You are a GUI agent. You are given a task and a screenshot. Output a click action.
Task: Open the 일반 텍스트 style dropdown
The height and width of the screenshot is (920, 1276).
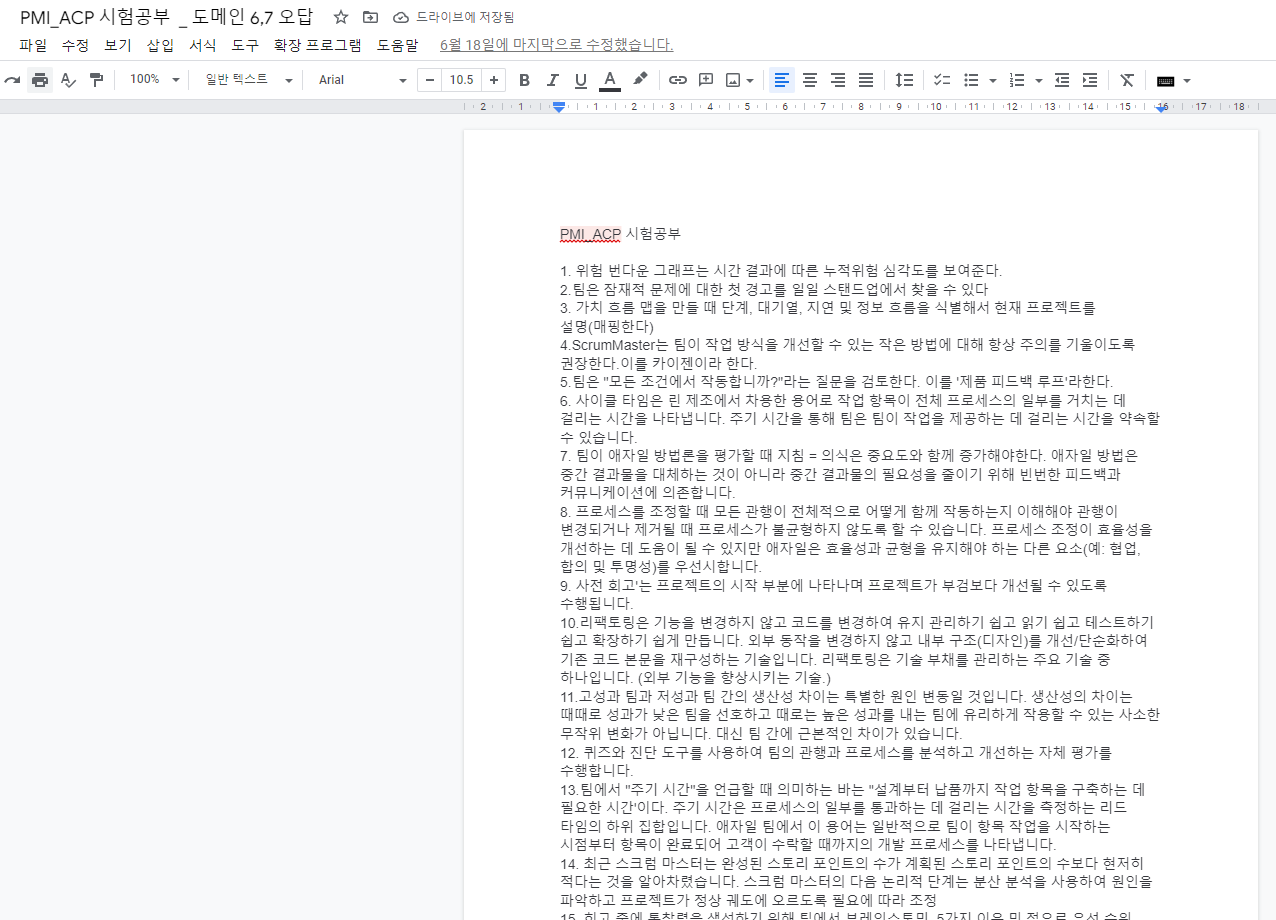pyautogui.click(x=249, y=80)
